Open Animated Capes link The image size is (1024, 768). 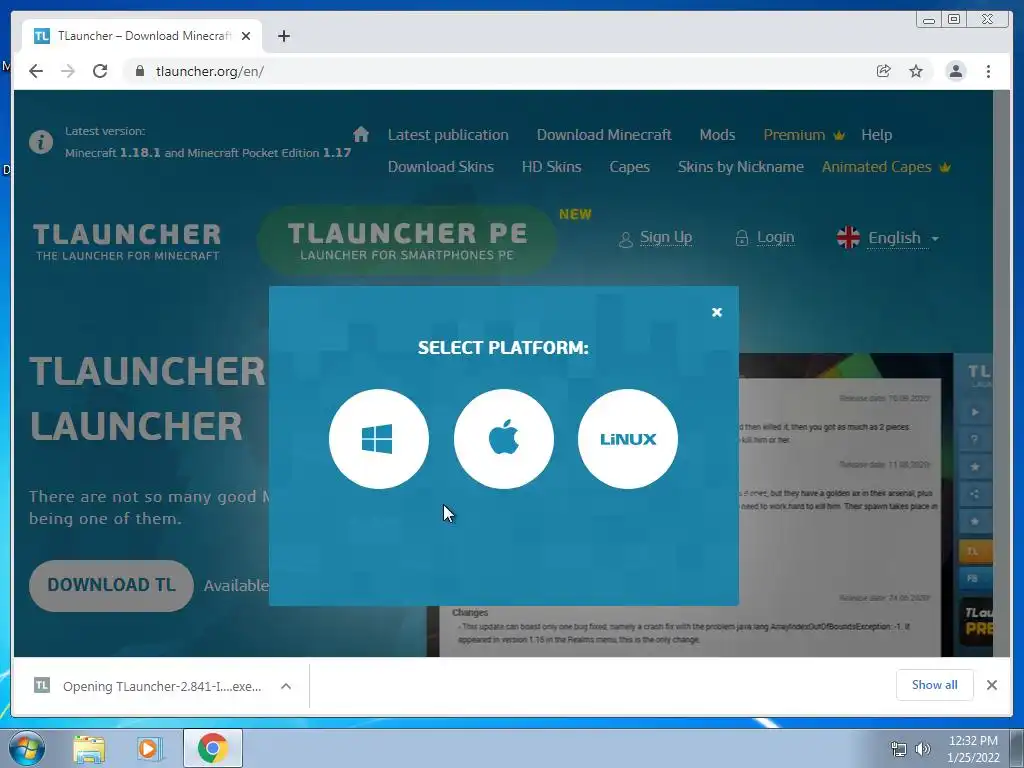click(886, 167)
